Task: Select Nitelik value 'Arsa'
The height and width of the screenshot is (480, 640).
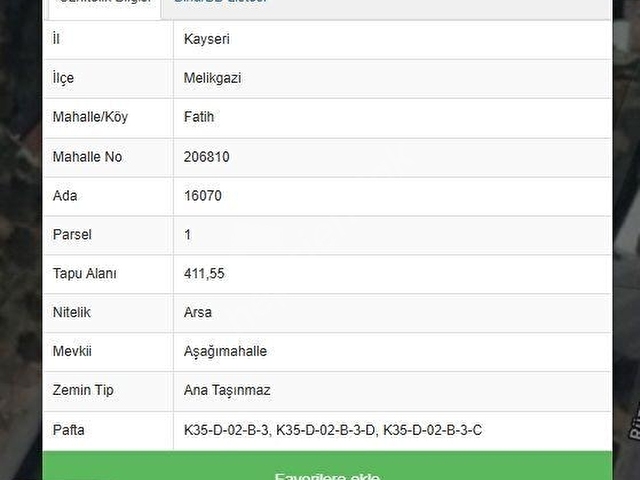Action: click(198, 313)
